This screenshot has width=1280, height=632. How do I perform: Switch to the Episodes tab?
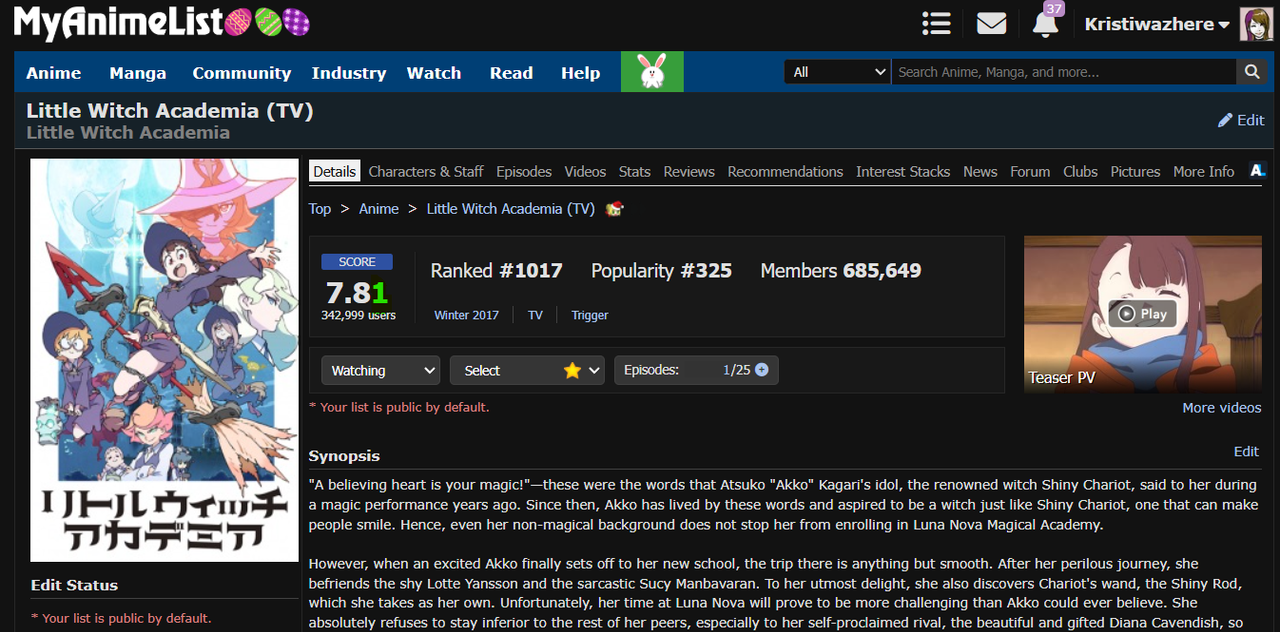524,171
